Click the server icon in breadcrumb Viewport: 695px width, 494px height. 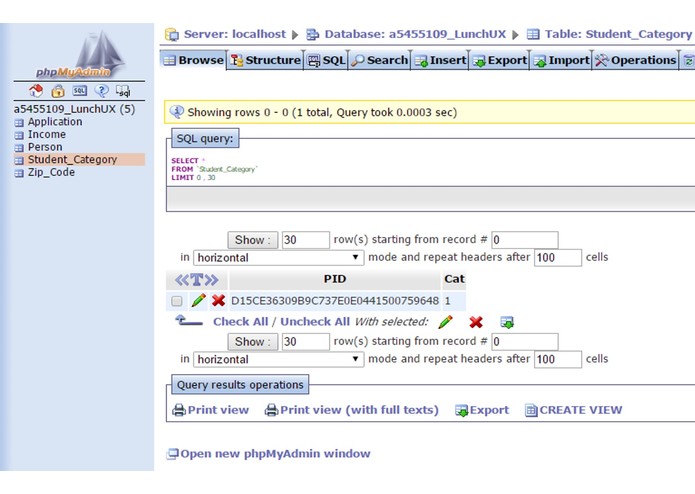[x=172, y=35]
